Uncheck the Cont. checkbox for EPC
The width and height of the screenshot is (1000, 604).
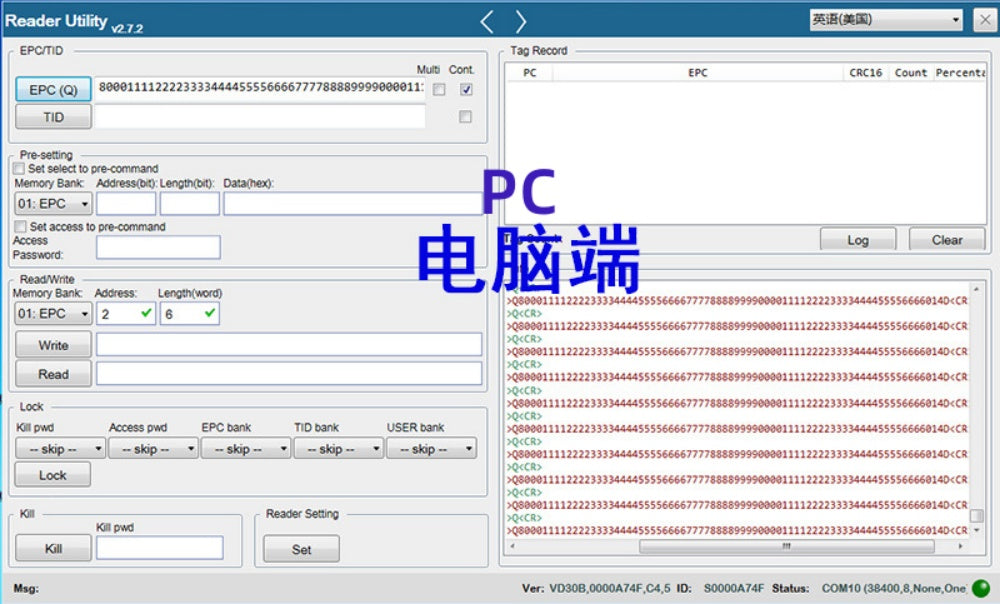[465, 89]
